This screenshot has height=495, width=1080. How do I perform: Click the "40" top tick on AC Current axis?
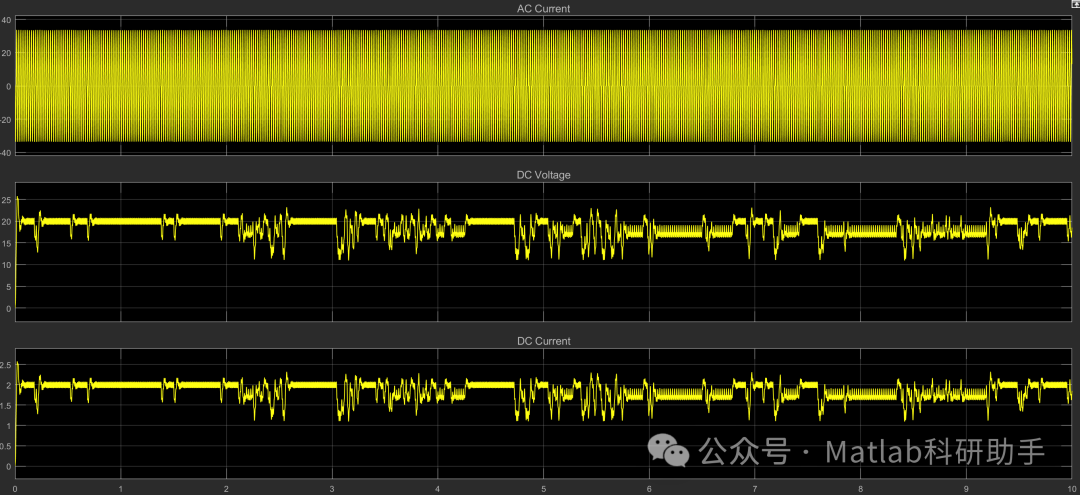[x=6, y=20]
